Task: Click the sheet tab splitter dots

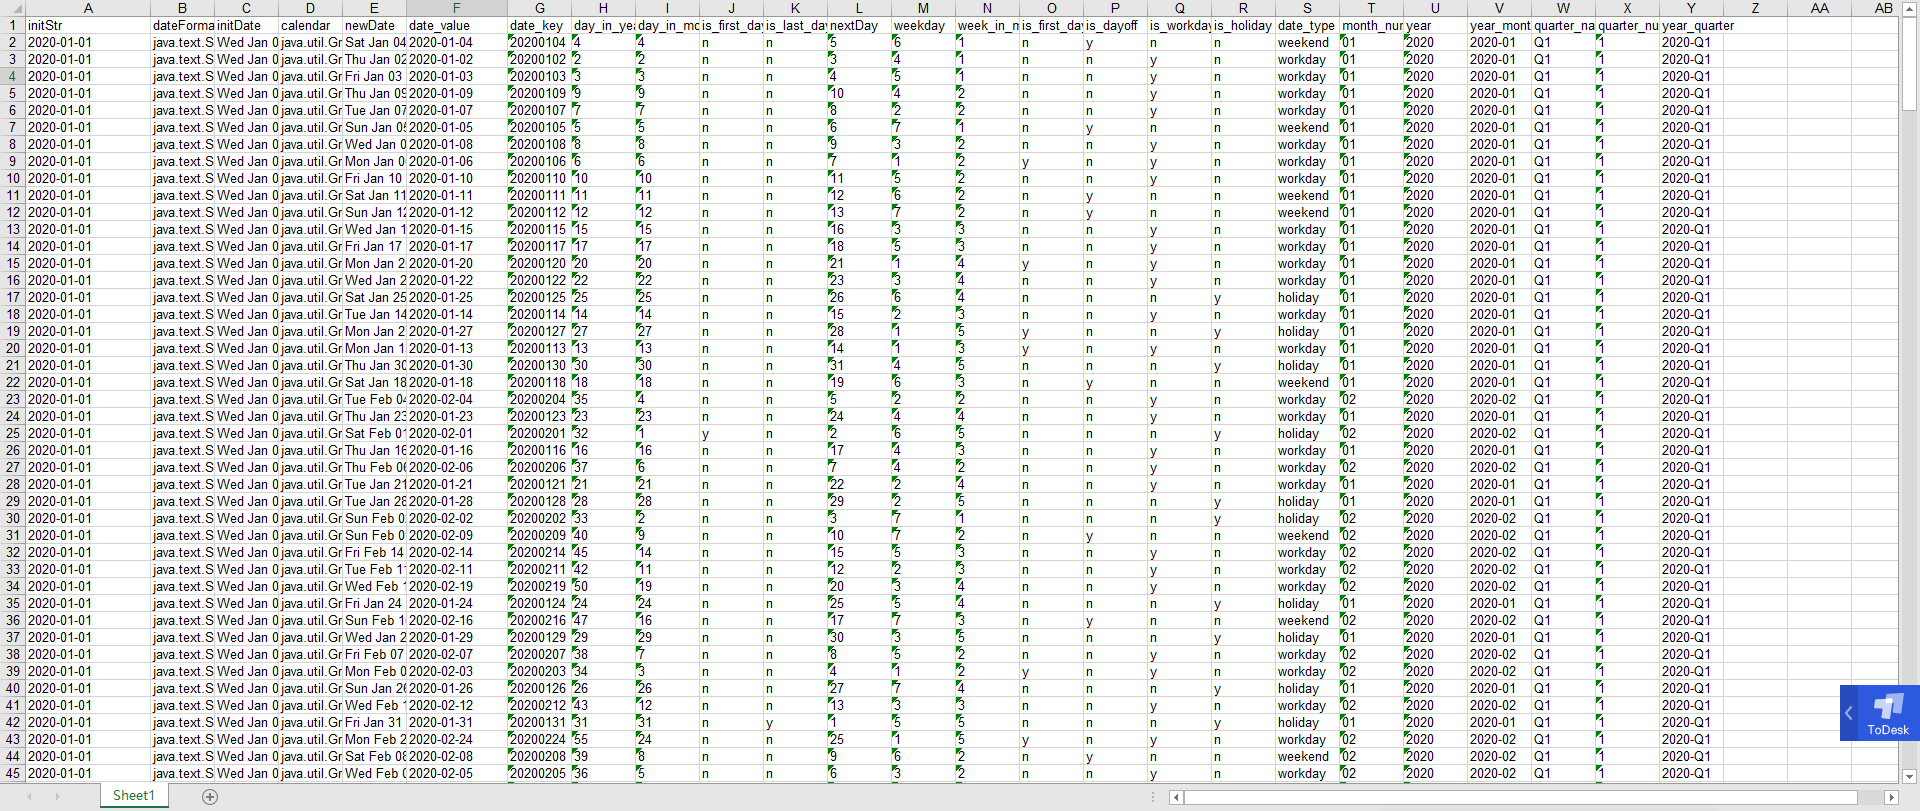Action: (x=1152, y=797)
